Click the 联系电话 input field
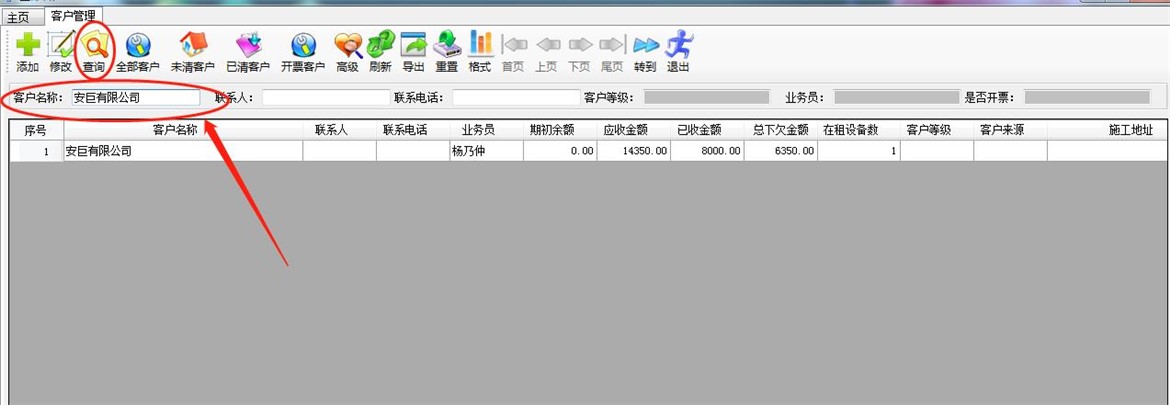 tap(516, 98)
